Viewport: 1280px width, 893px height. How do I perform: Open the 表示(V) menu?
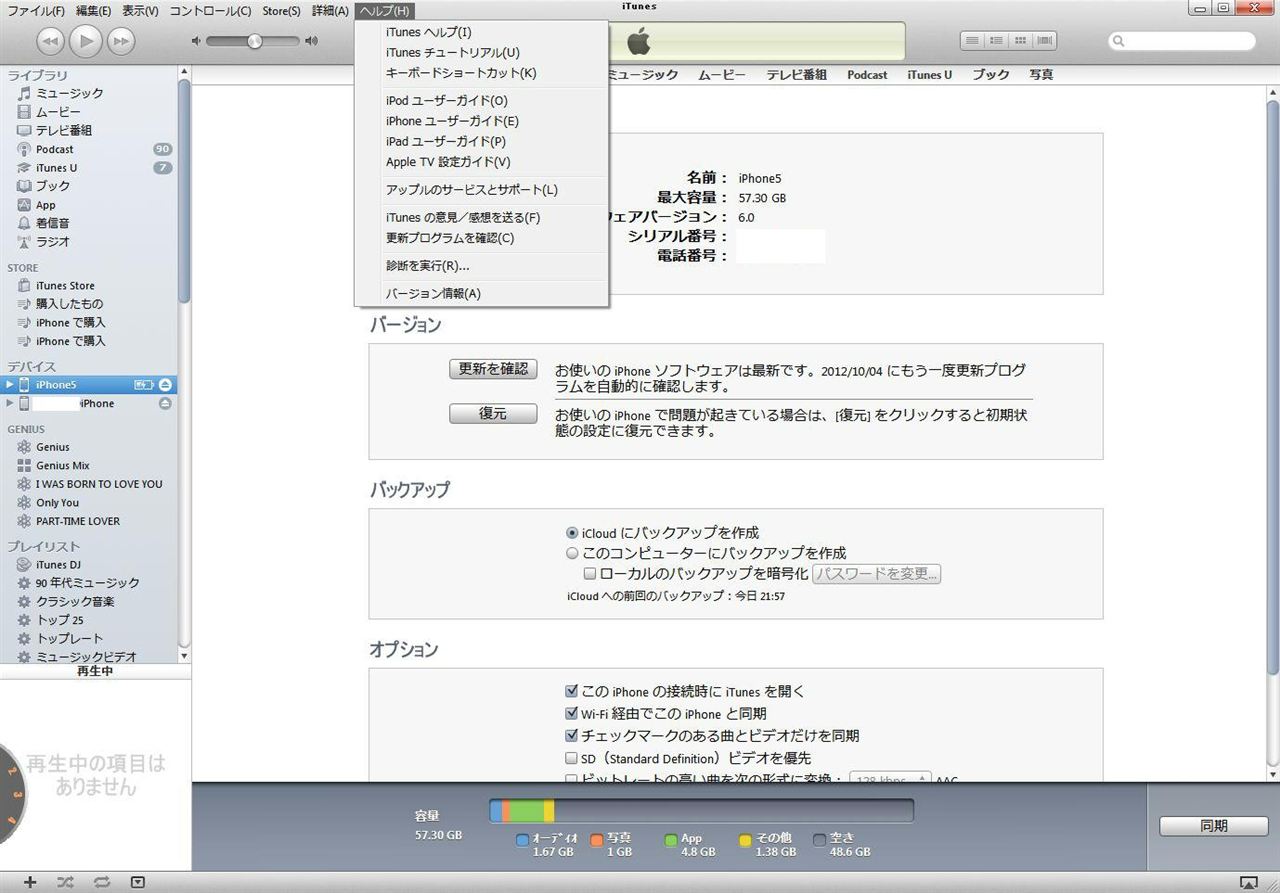(x=140, y=11)
